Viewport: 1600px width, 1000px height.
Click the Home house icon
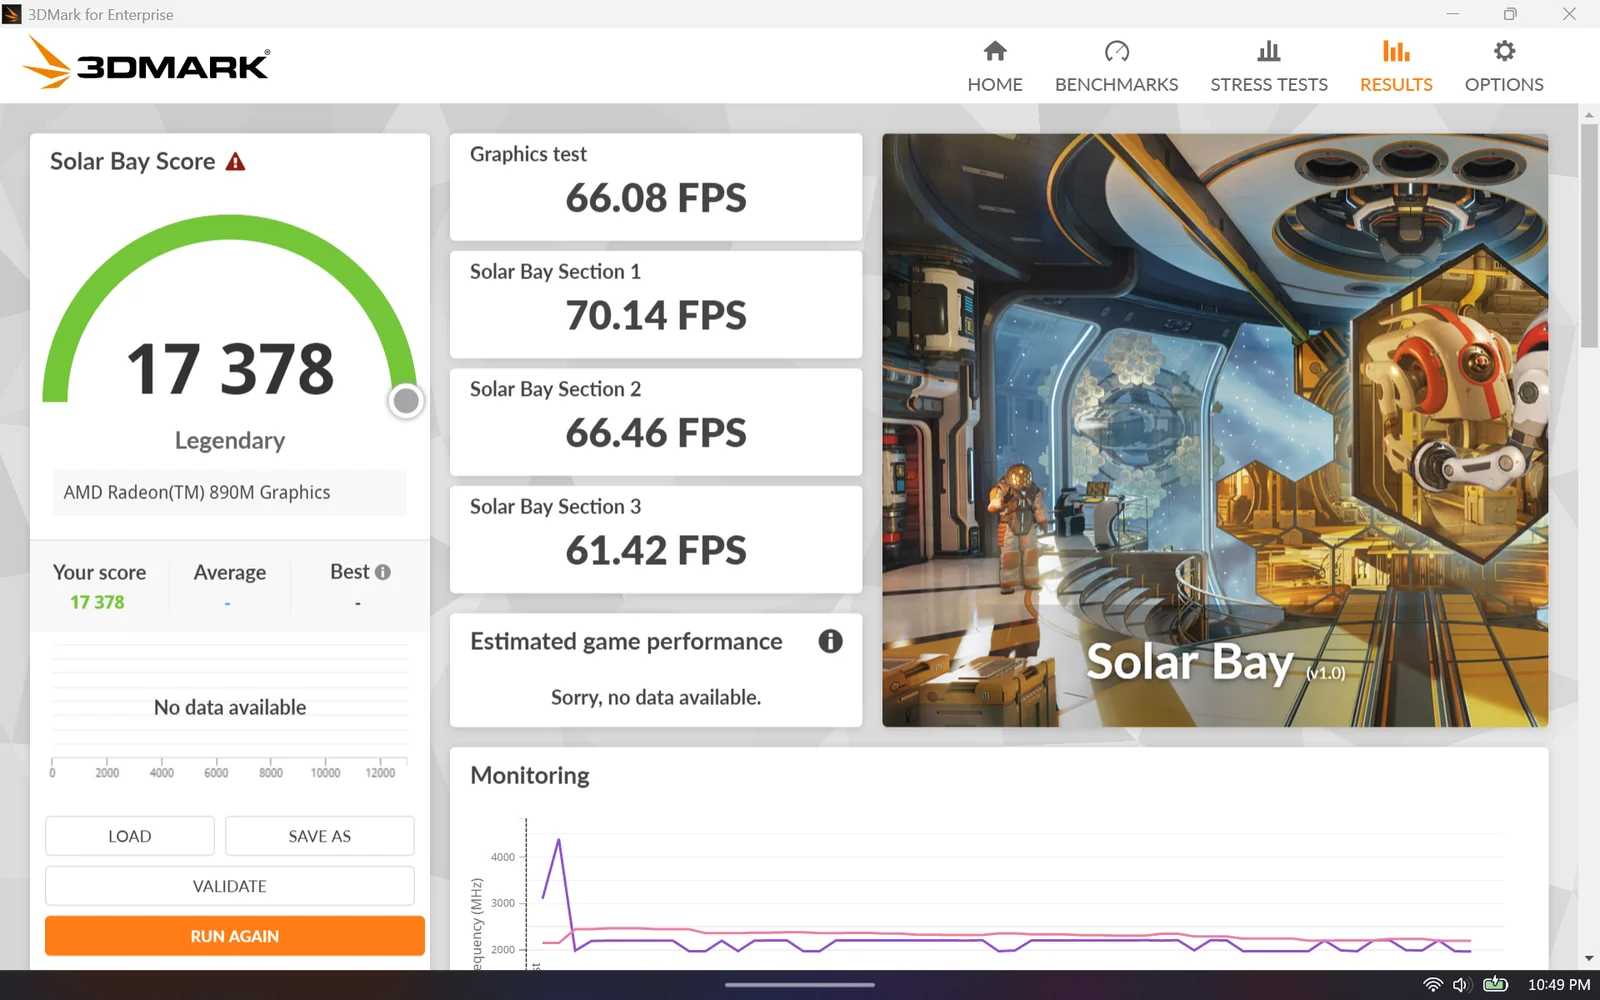click(x=994, y=51)
